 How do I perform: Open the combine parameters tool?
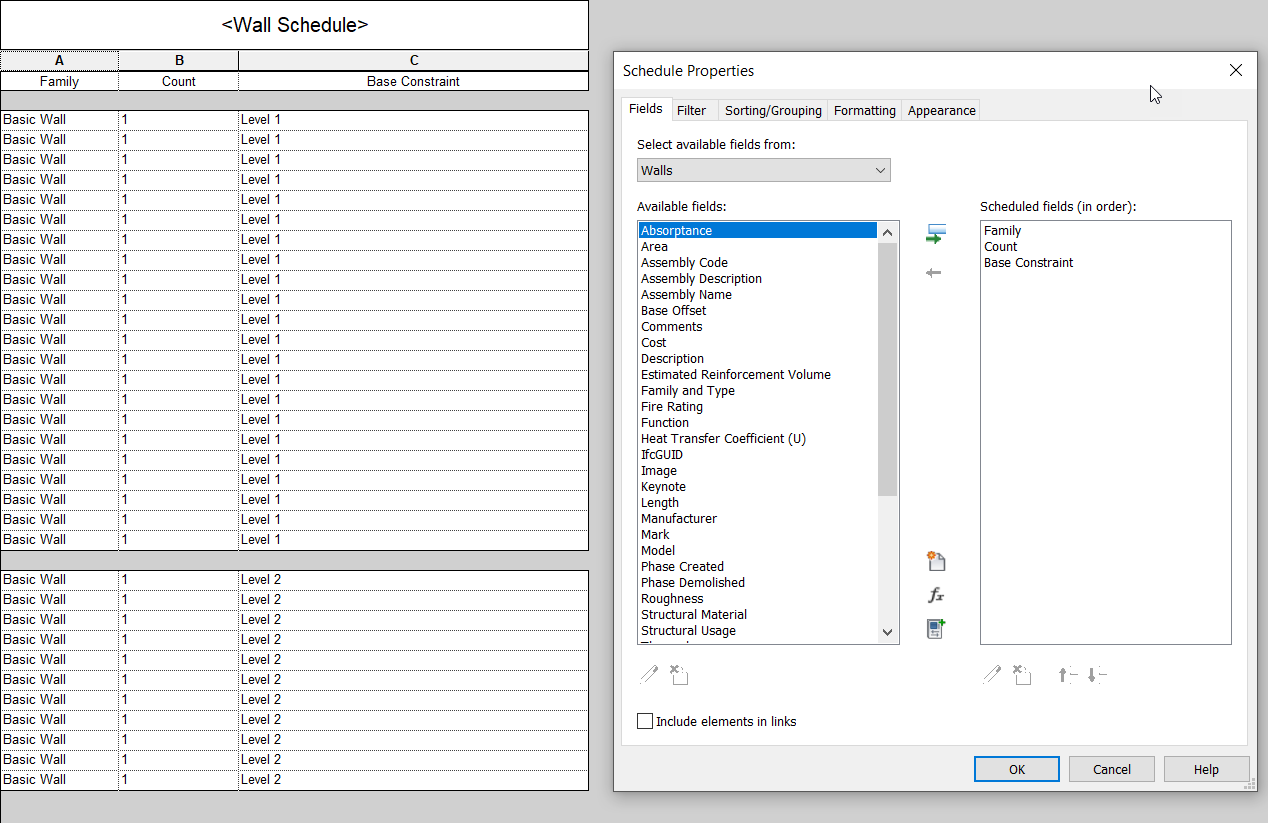click(x=936, y=628)
